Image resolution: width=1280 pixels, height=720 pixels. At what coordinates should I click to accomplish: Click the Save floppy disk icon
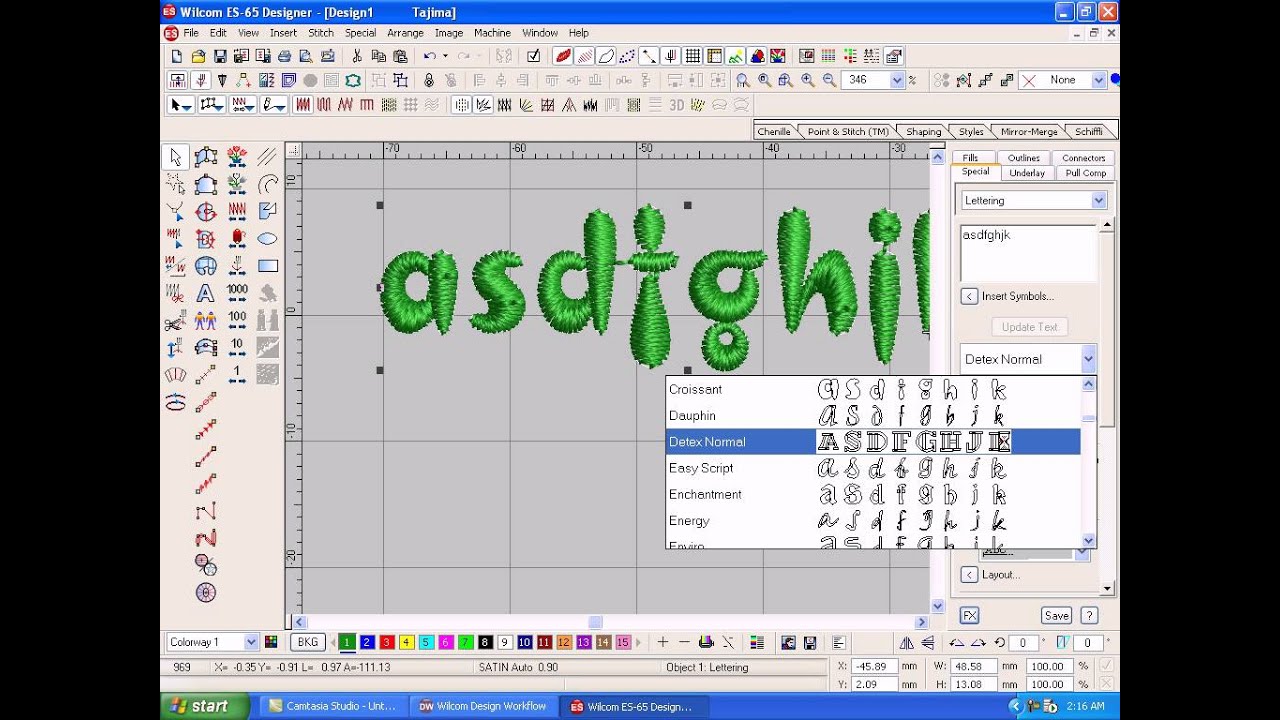coord(220,56)
